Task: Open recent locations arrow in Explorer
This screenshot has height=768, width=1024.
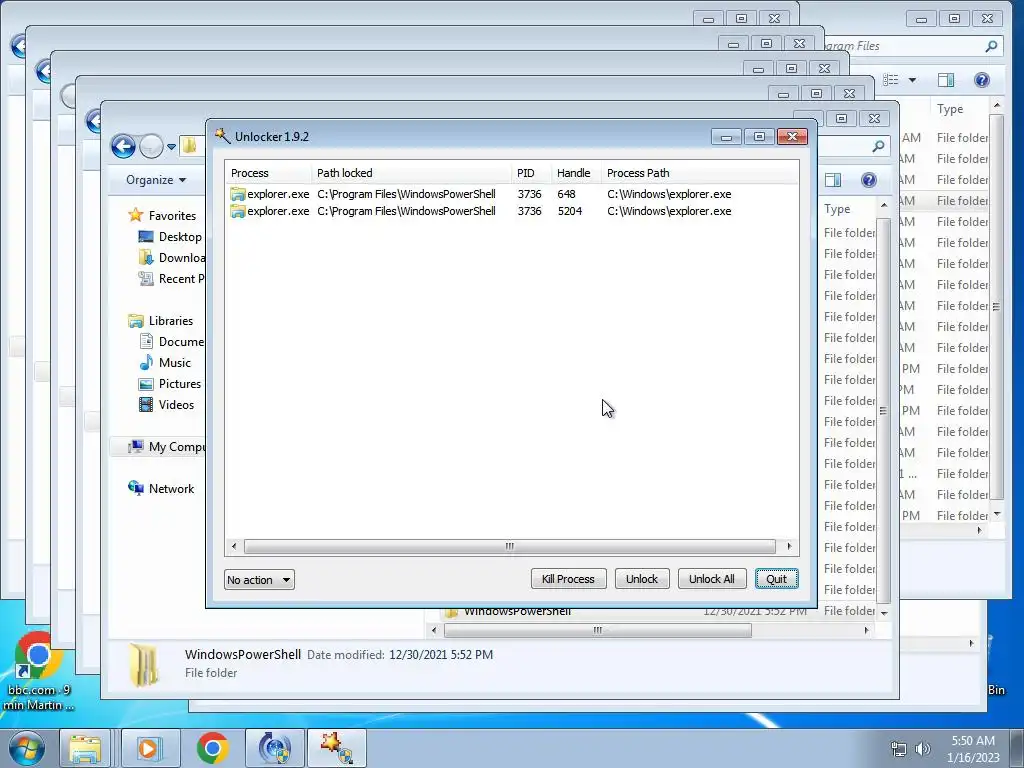Action: click(x=171, y=147)
